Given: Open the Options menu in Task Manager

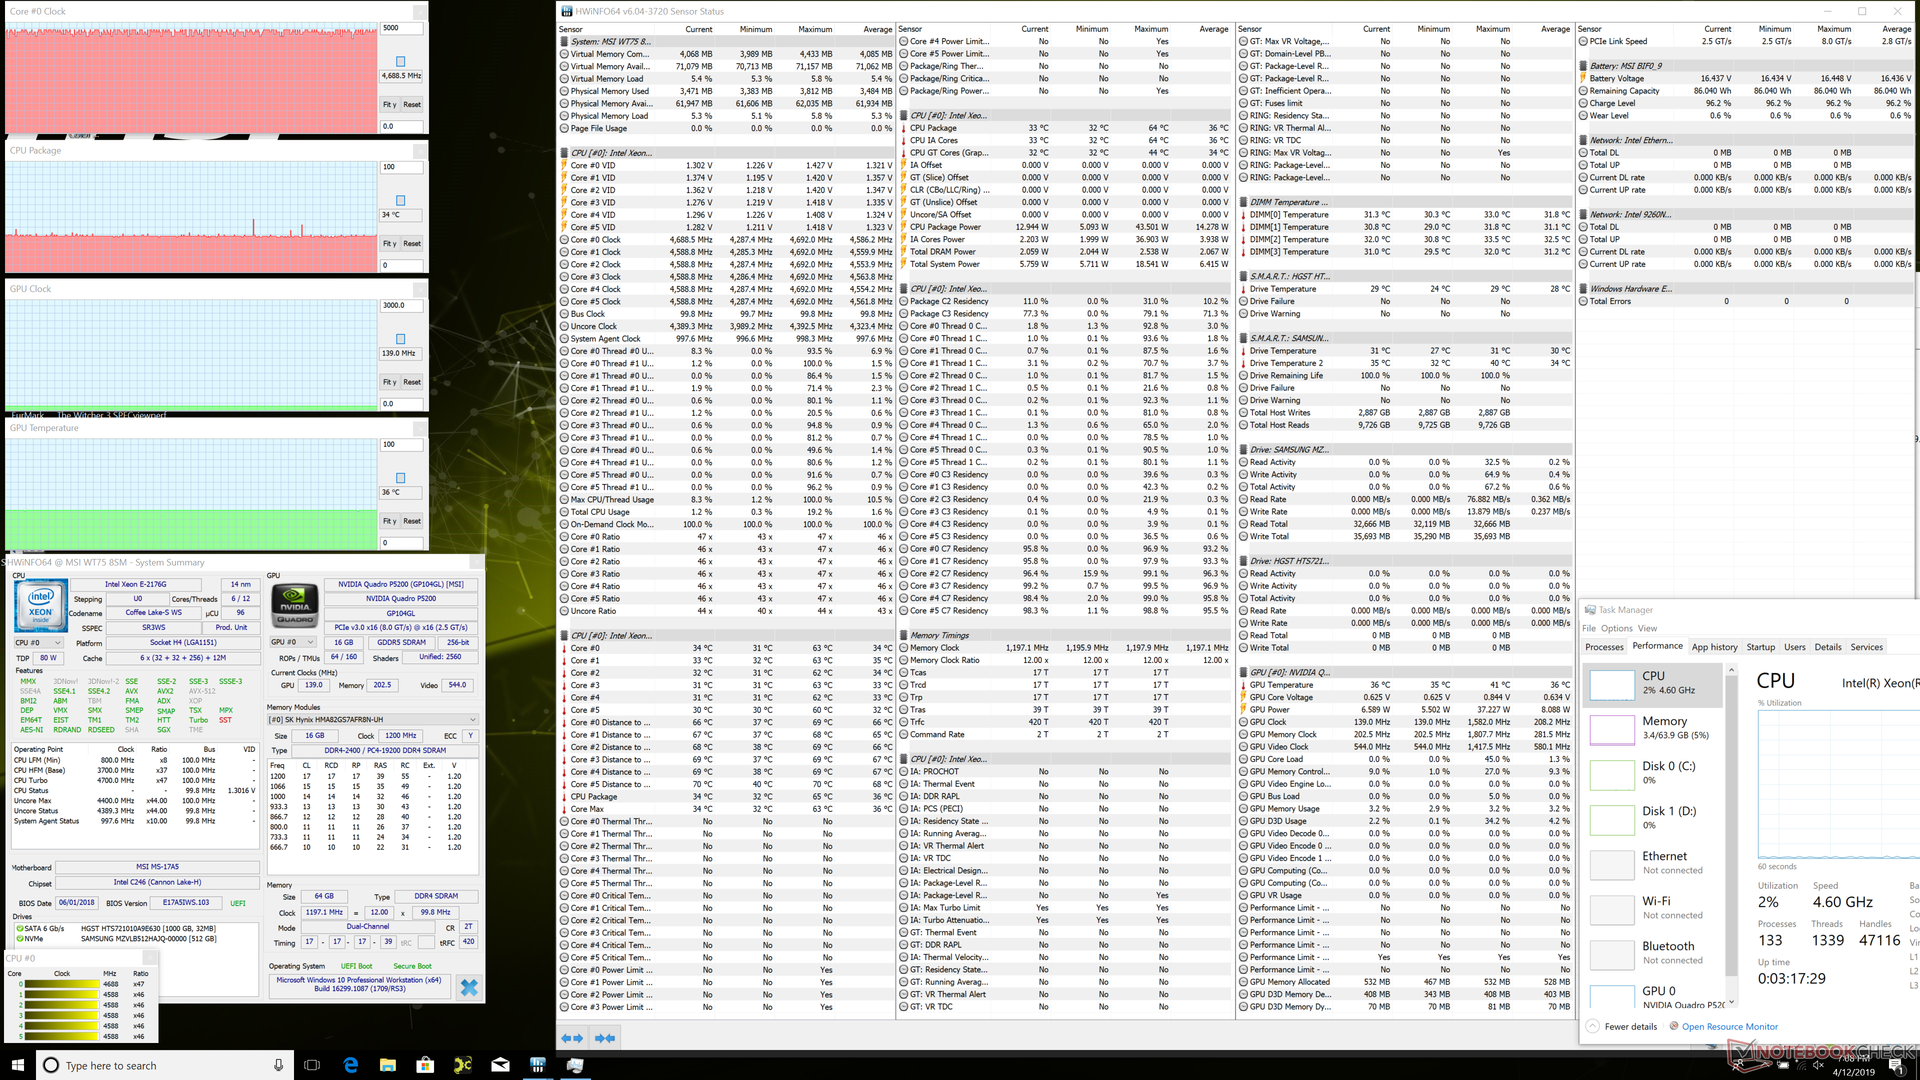Looking at the screenshot, I should pos(1616,628).
